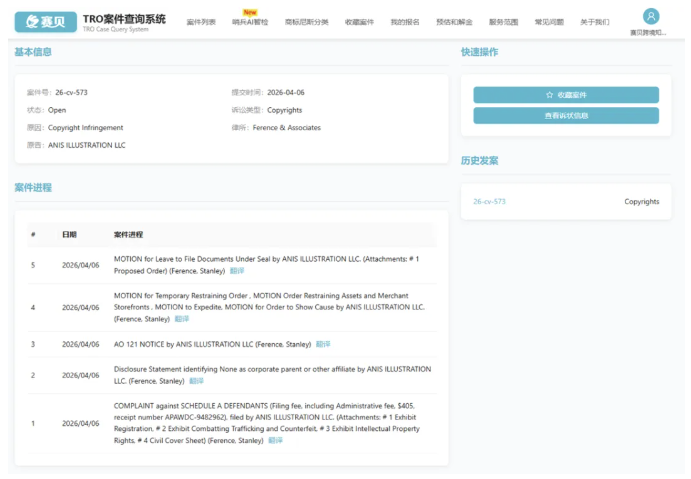Image resolution: width=691 pixels, height=479 pixels.
Task: Open 我的报名 in the top navigation
Action: click(405, 21)
